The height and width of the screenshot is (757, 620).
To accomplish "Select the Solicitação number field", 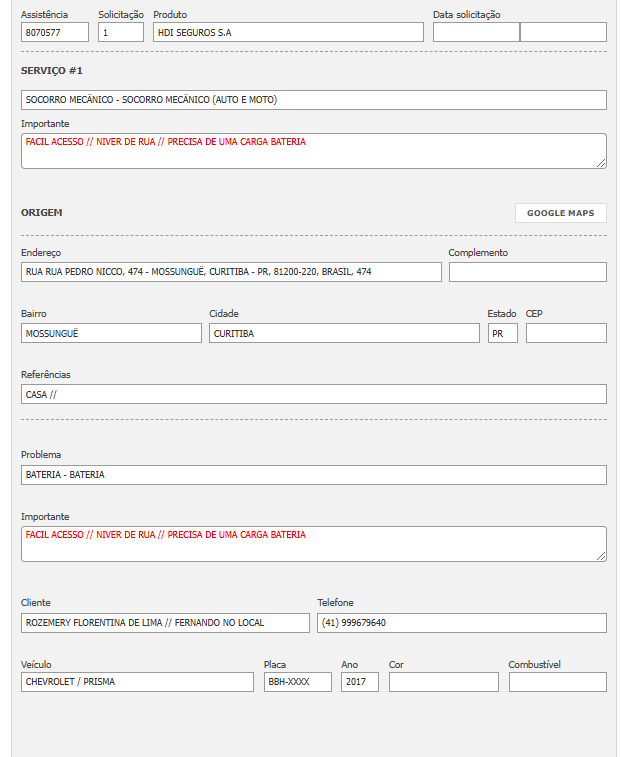I will pyautogui.click(x=121, y=32).
